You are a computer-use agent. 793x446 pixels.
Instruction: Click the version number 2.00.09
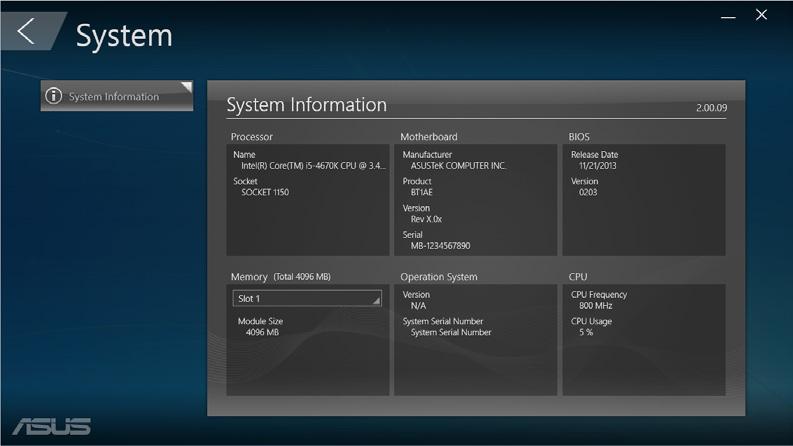pos(711,108)
